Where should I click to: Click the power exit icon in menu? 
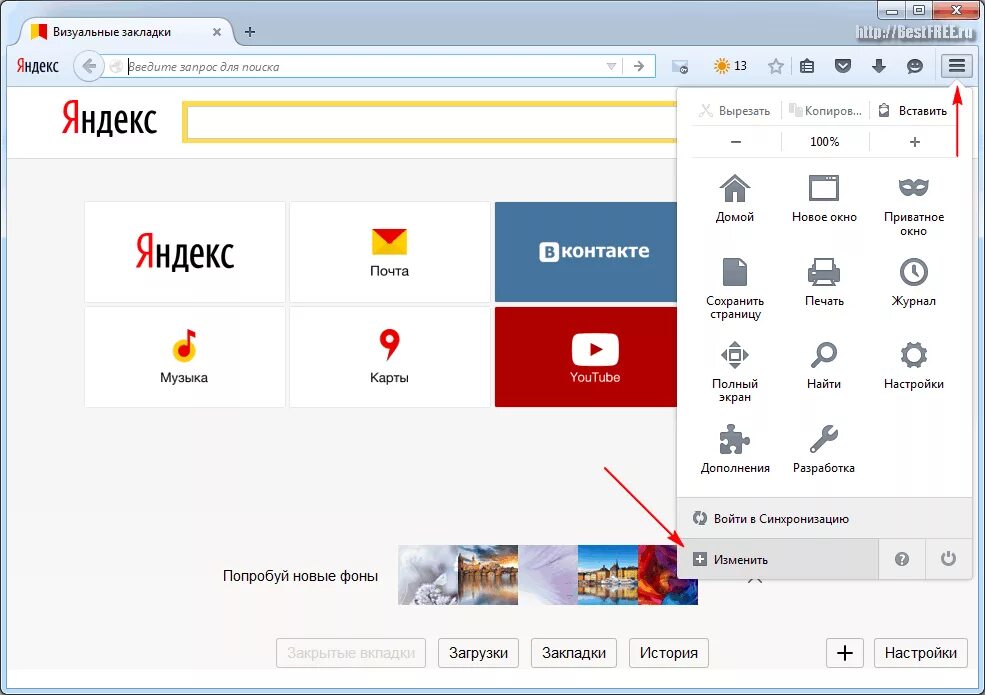click(948, 559)
